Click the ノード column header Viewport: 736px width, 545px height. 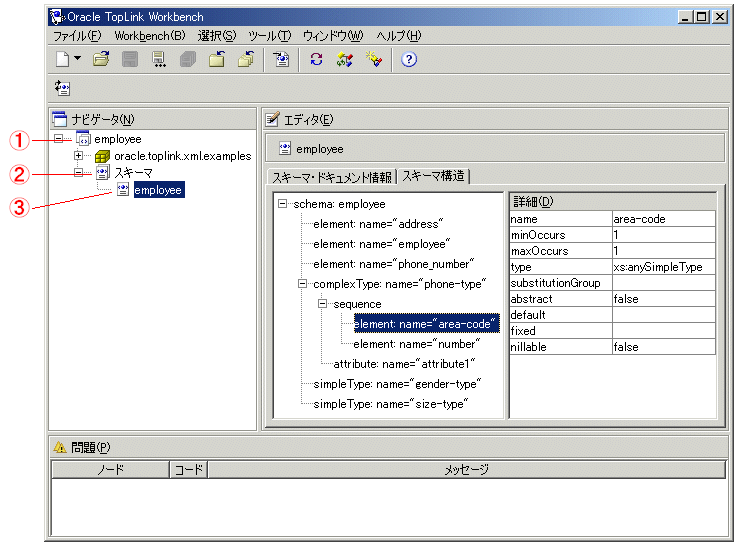[x=110, y=469]
